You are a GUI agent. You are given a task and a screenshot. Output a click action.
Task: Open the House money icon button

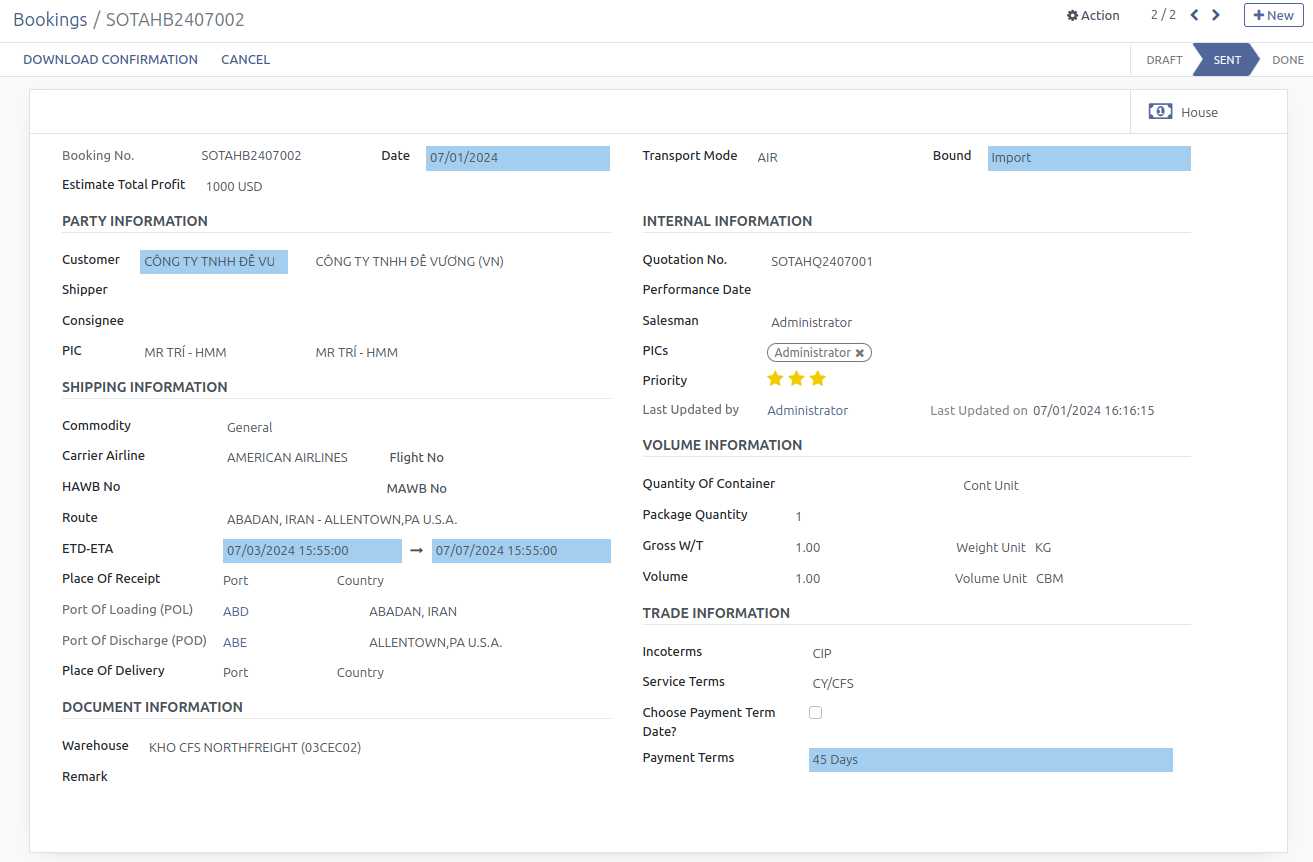(x=1183, y=112)
